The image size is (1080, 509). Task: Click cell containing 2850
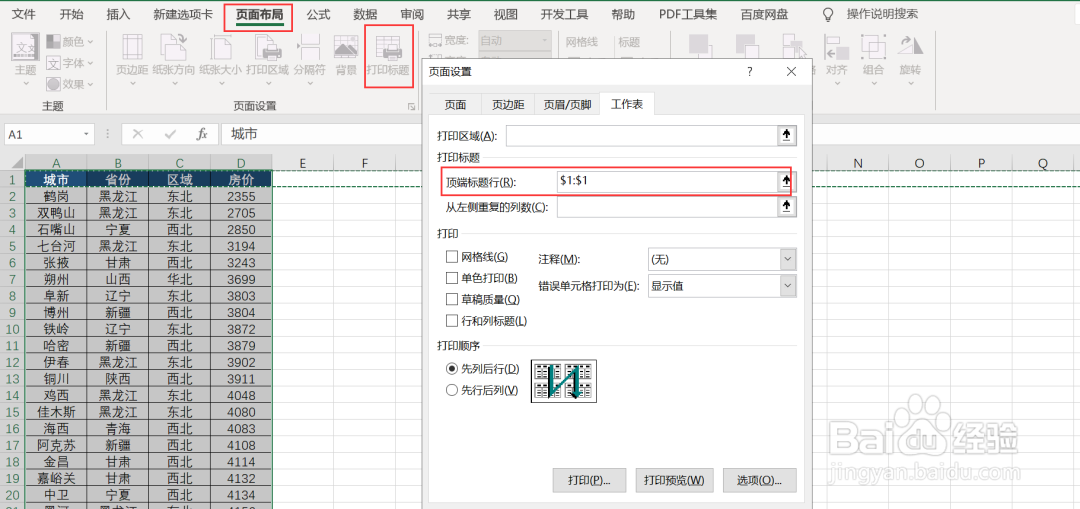(241, 229)
